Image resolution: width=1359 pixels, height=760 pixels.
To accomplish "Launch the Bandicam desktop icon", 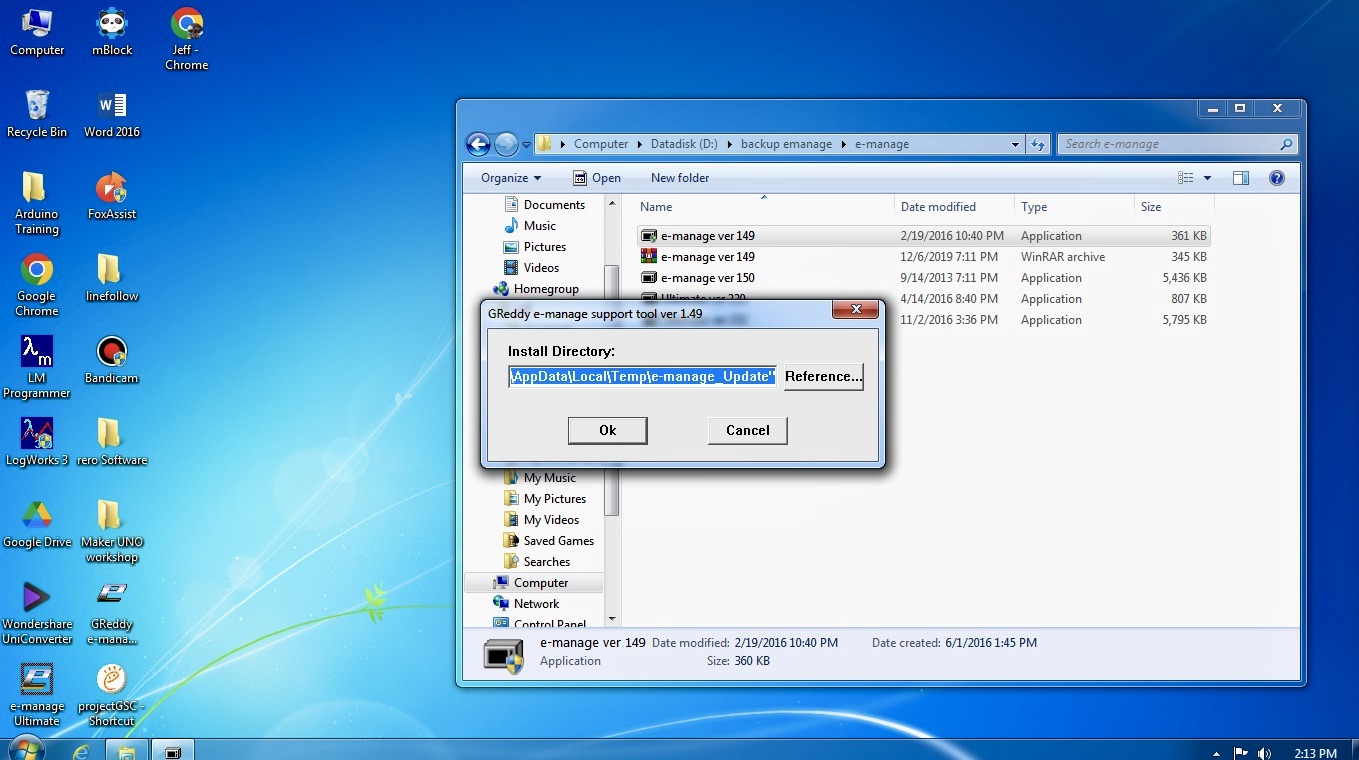I will coord(112,360).
